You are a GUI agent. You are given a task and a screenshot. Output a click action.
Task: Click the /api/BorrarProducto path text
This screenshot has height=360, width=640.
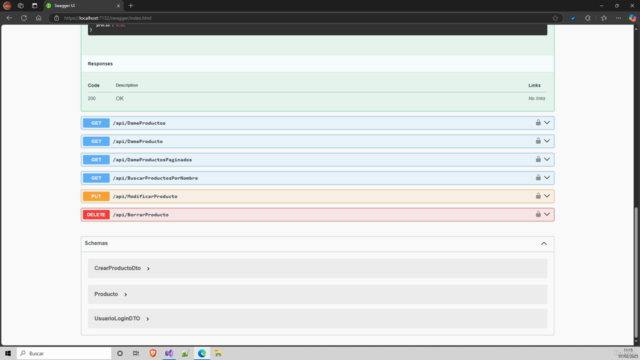[140, 215]
